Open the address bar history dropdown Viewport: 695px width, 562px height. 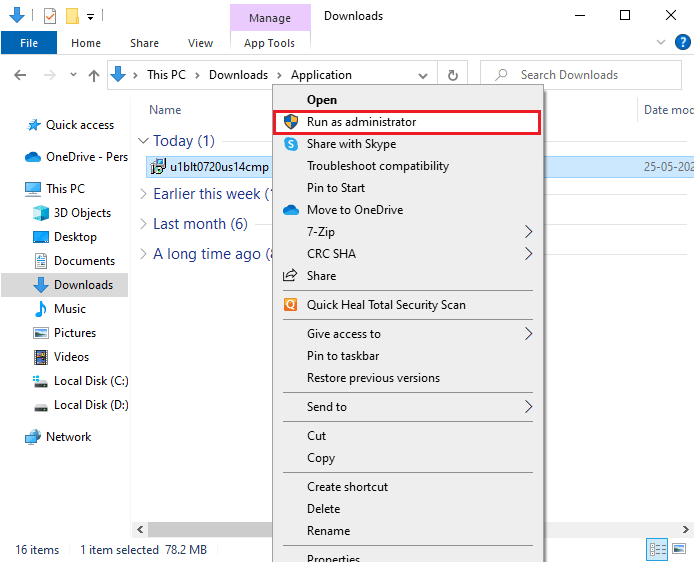[x=423, y=75]
